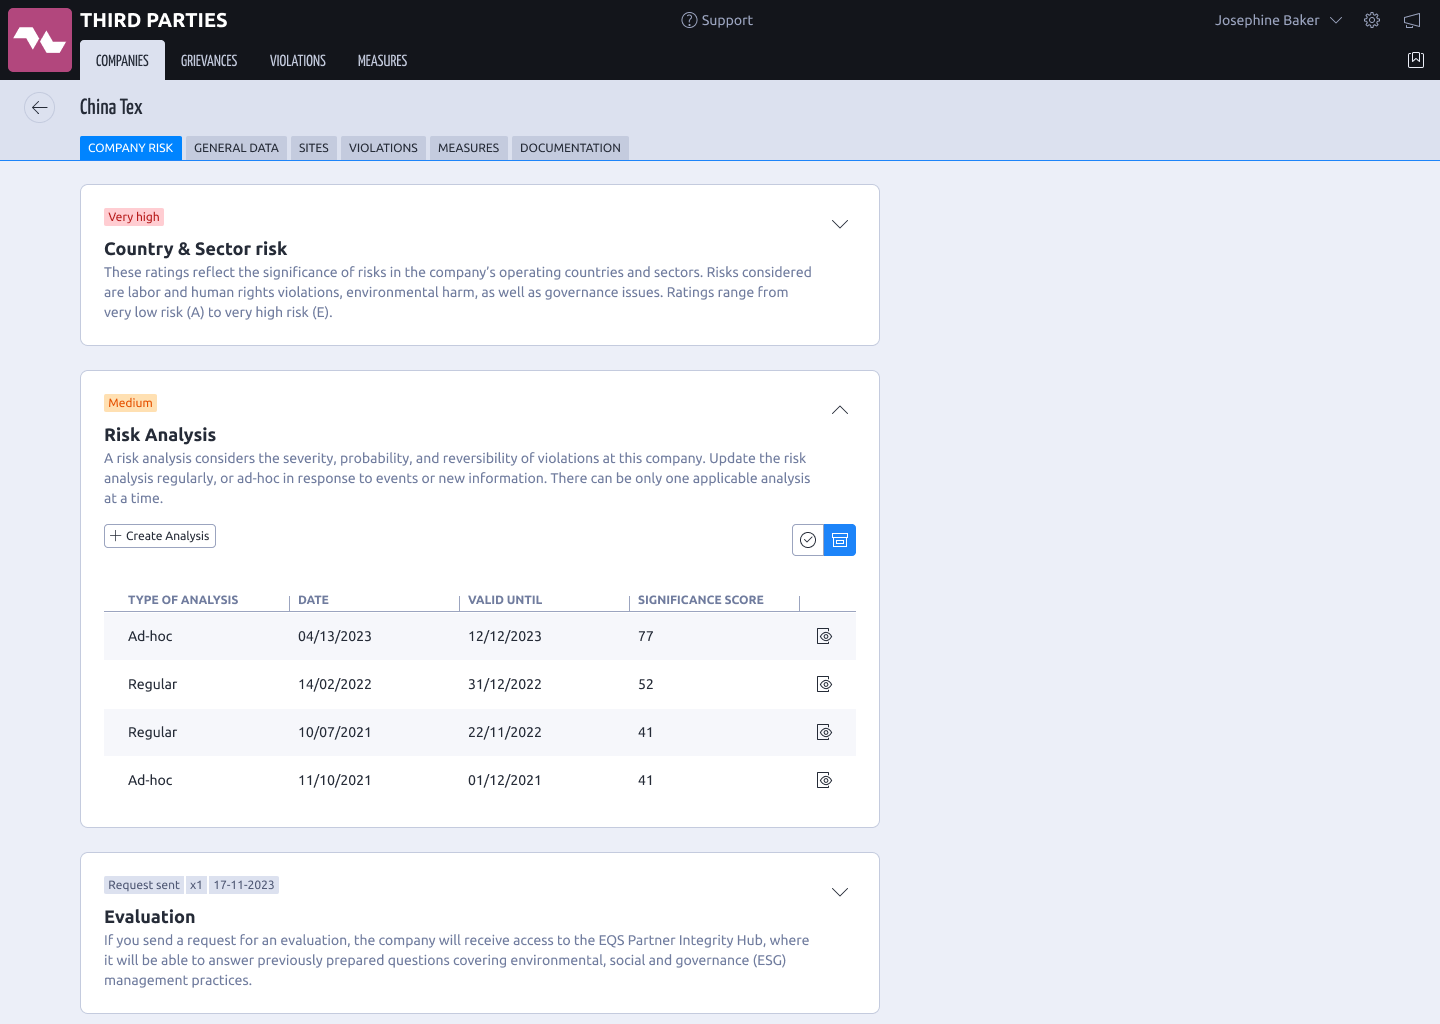Open the announcements megaphone icon
The height and width of the screenshot is (1024, 1440).
[1412, 20]
